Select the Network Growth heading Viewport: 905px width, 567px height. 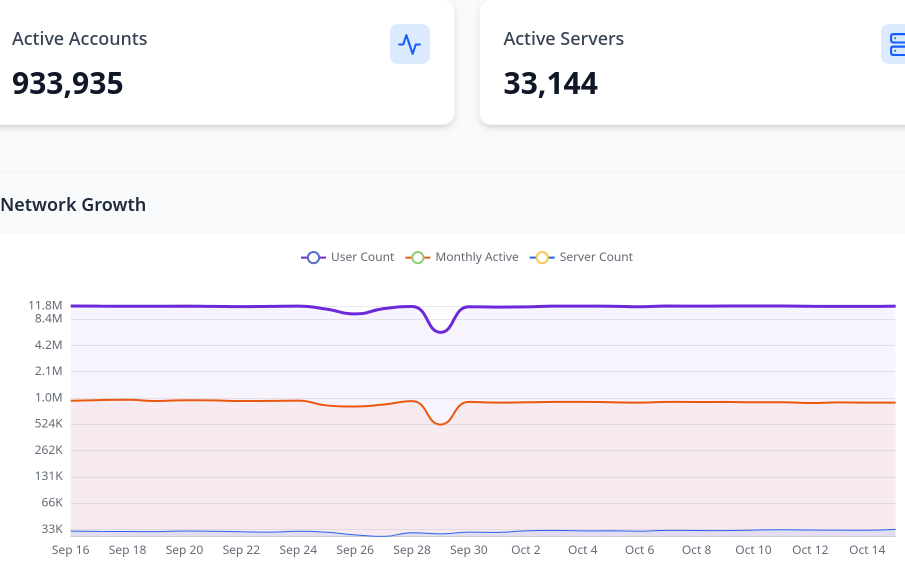click(73, 205)
